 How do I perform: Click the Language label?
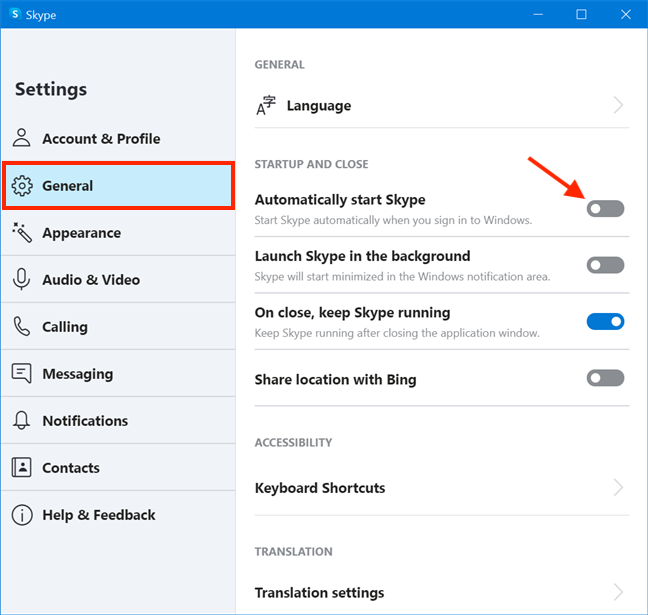pyautogui.click(x=319, y=106)
